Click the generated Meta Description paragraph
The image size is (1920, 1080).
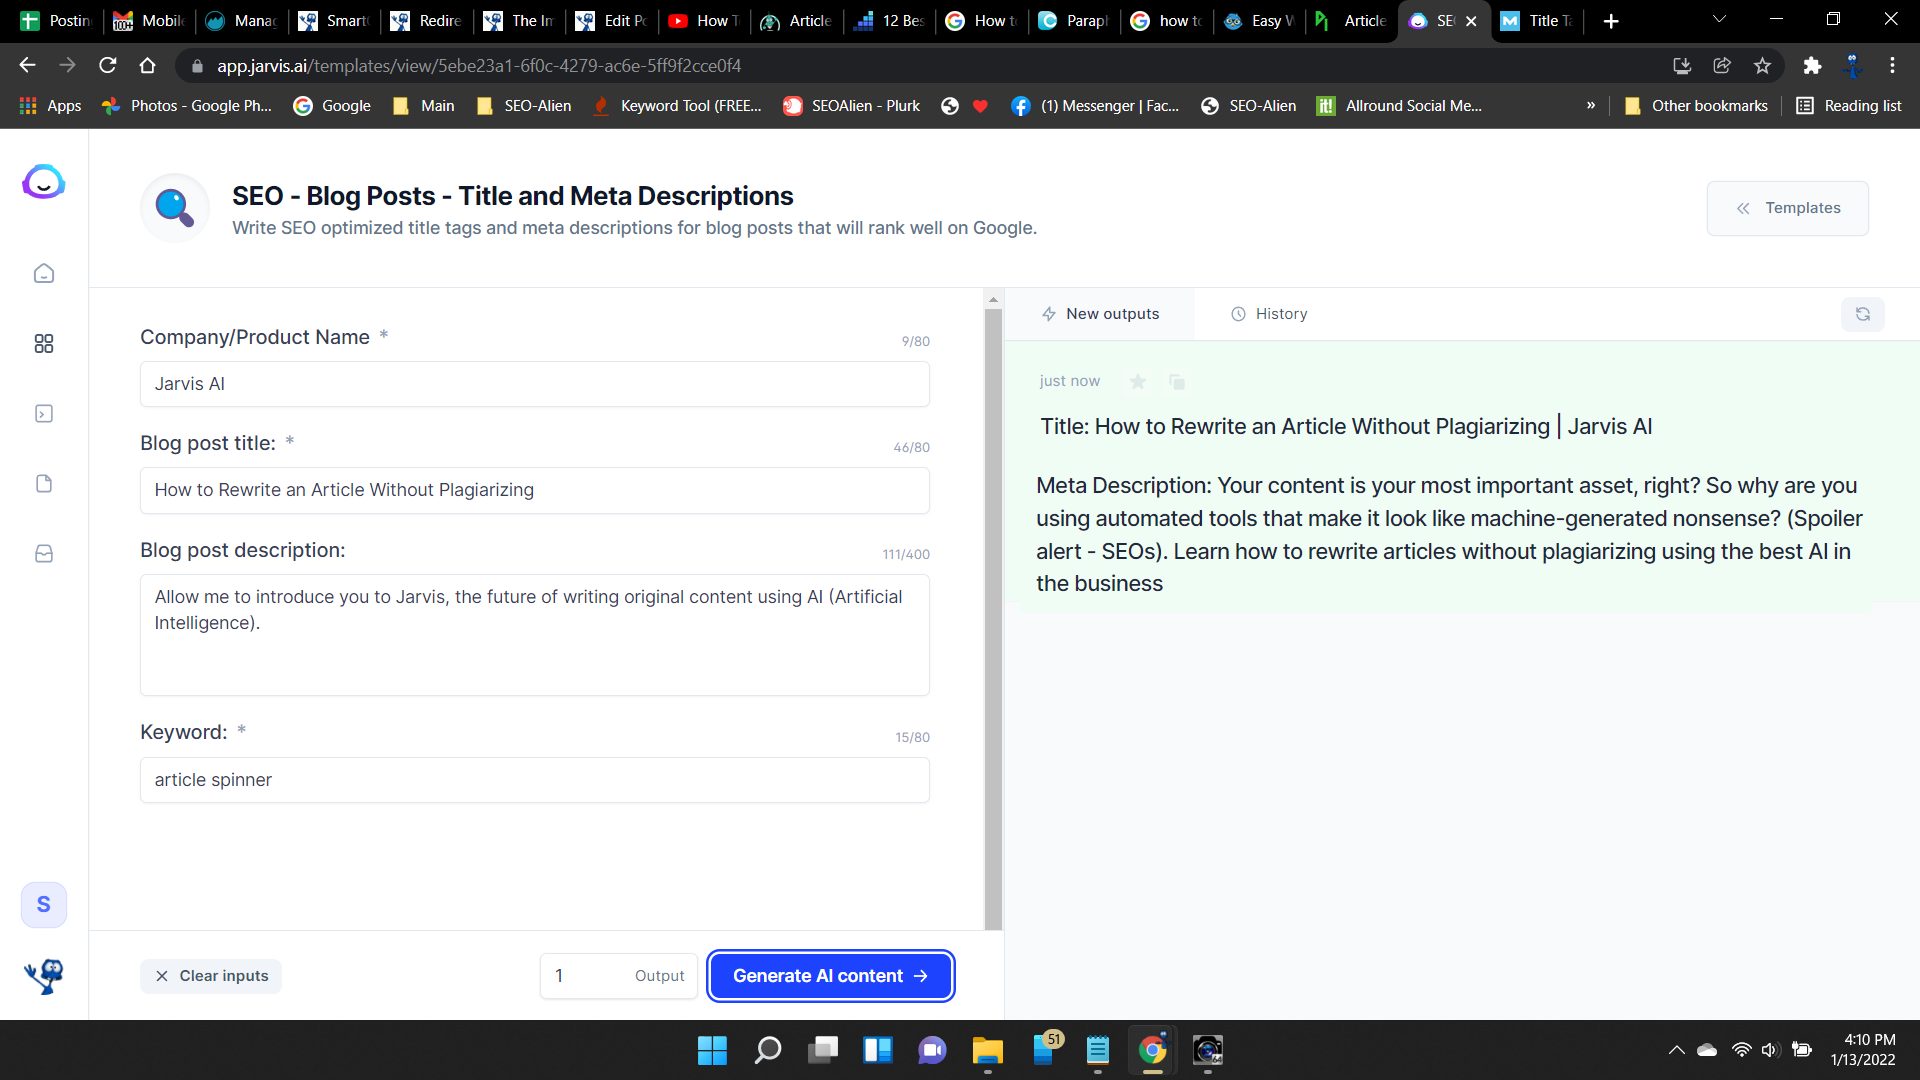[1450, 534]
